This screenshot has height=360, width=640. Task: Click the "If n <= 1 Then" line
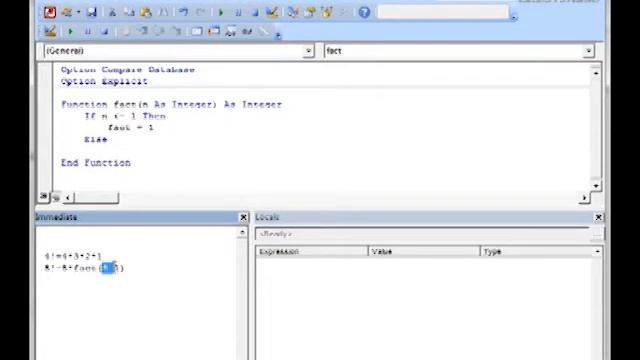pos(125,116)
